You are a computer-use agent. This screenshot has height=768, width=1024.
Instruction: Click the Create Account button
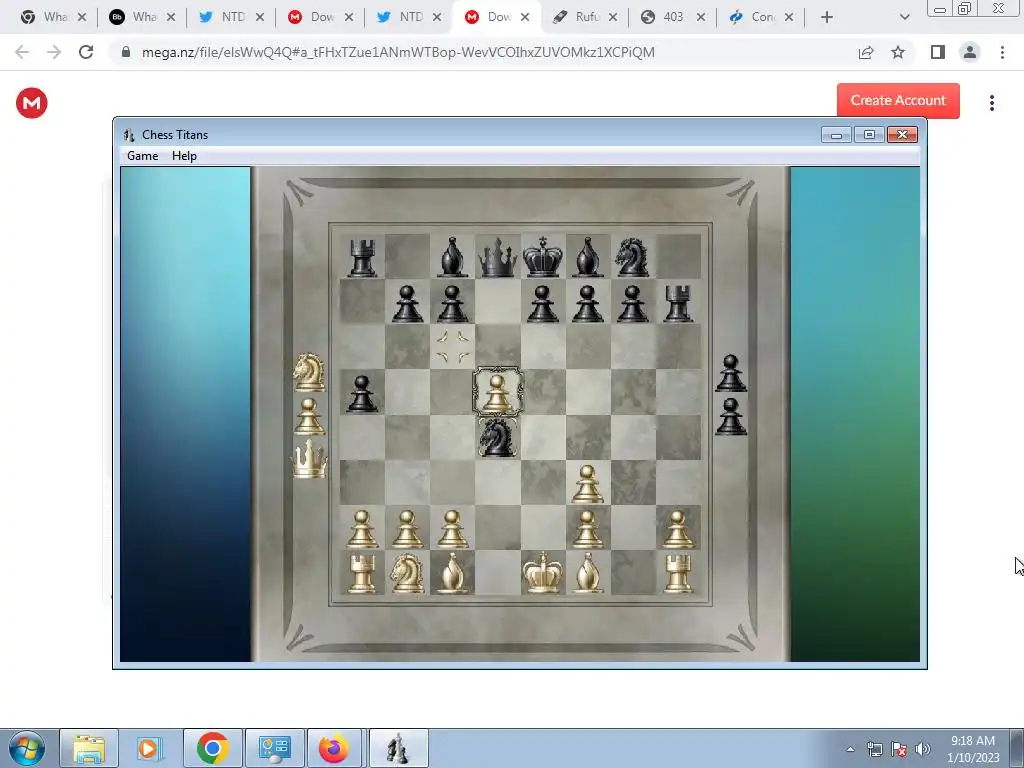click(x=898, y=101)
